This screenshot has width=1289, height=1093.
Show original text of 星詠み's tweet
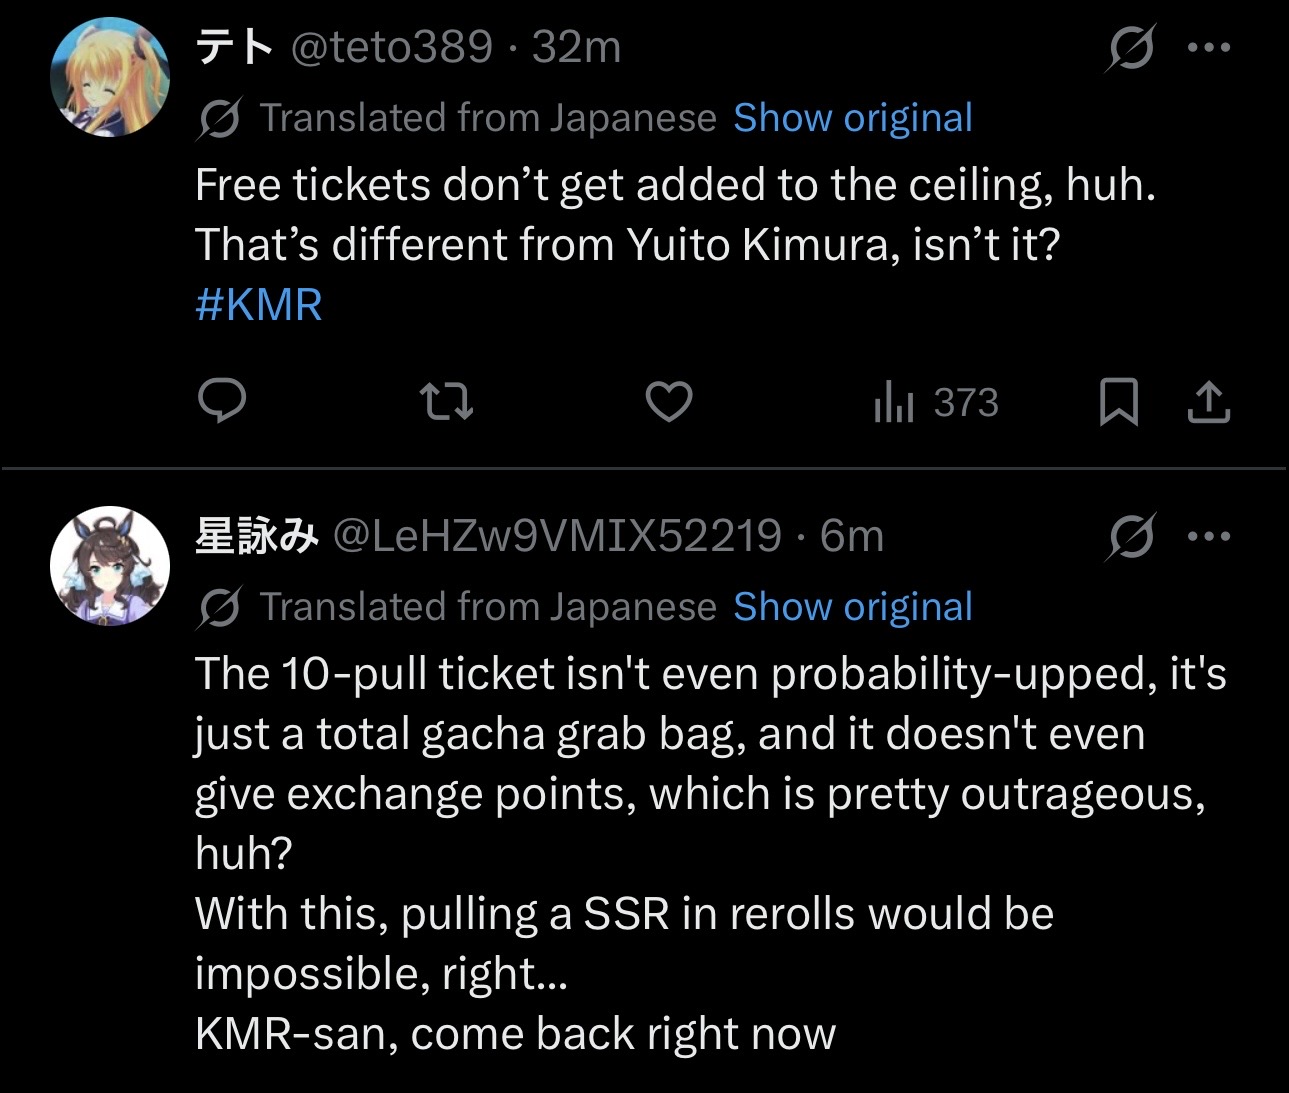coord(852,607)
